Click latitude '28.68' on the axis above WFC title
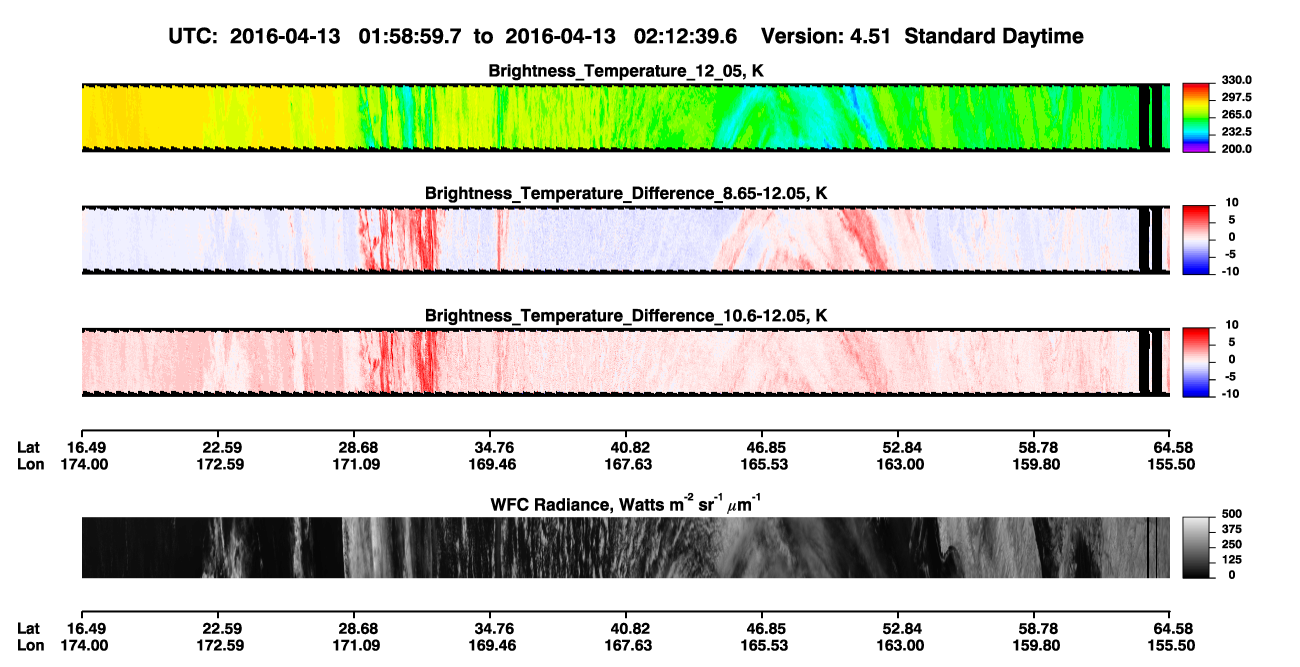Image resolution: width=1300 pixels, height=667 pixels. click(x=358, y=448)
